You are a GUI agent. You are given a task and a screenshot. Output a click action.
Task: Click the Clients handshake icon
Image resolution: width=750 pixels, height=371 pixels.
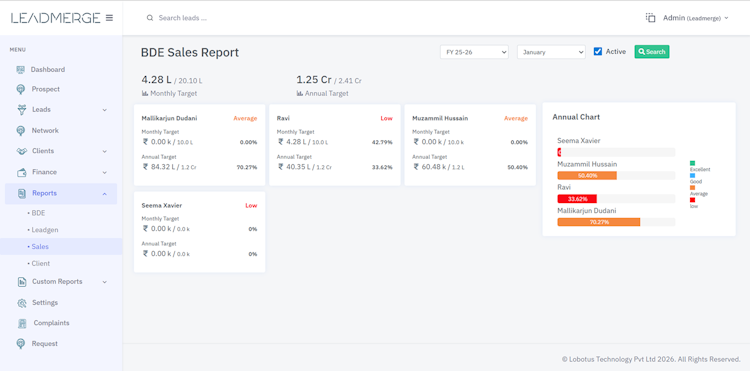click(22, 151)
